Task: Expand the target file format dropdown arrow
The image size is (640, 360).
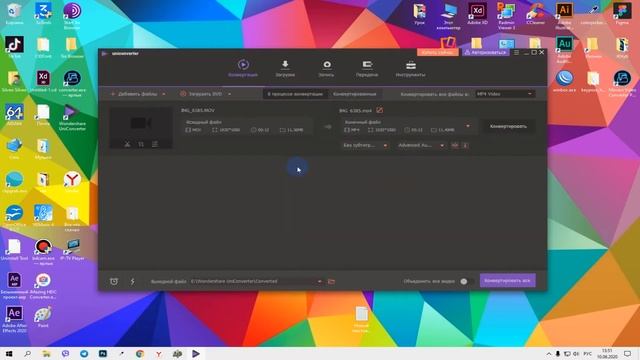Action: click(468, 126)
